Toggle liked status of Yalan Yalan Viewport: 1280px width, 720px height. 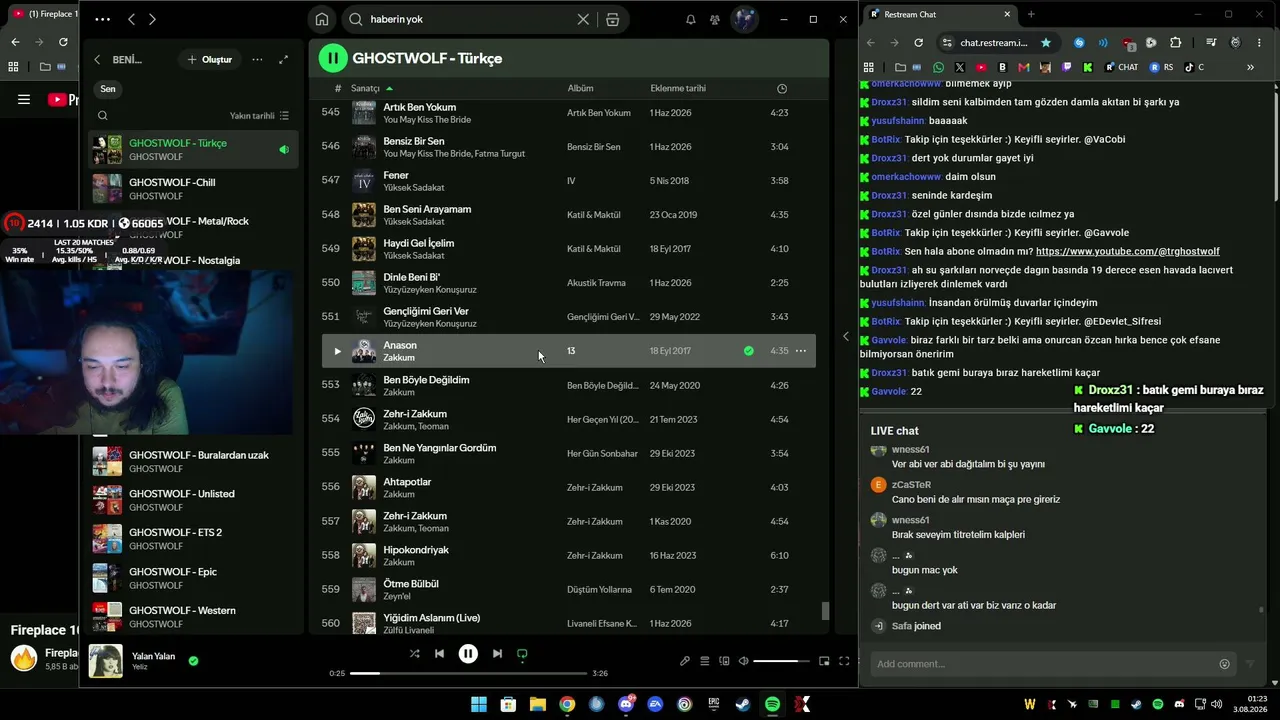click(x=193, y=661)
